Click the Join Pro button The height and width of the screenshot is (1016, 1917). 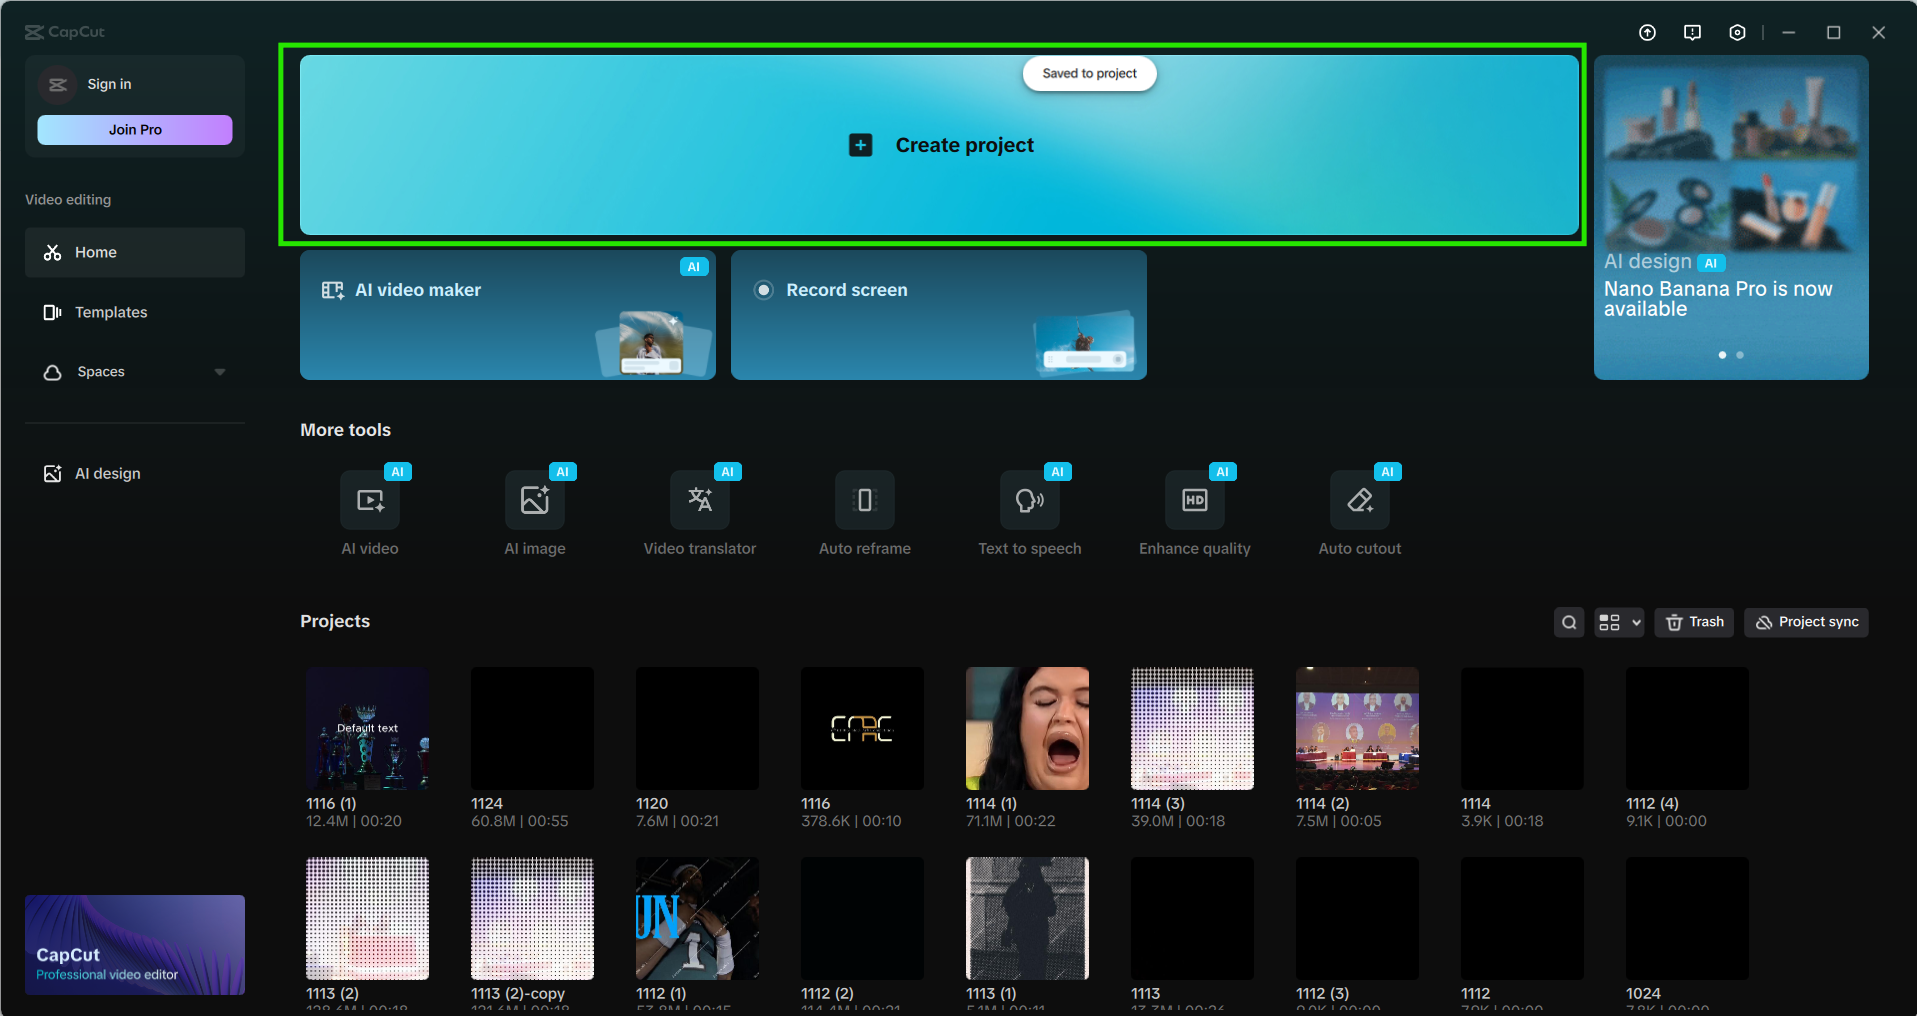coord(135,130)
